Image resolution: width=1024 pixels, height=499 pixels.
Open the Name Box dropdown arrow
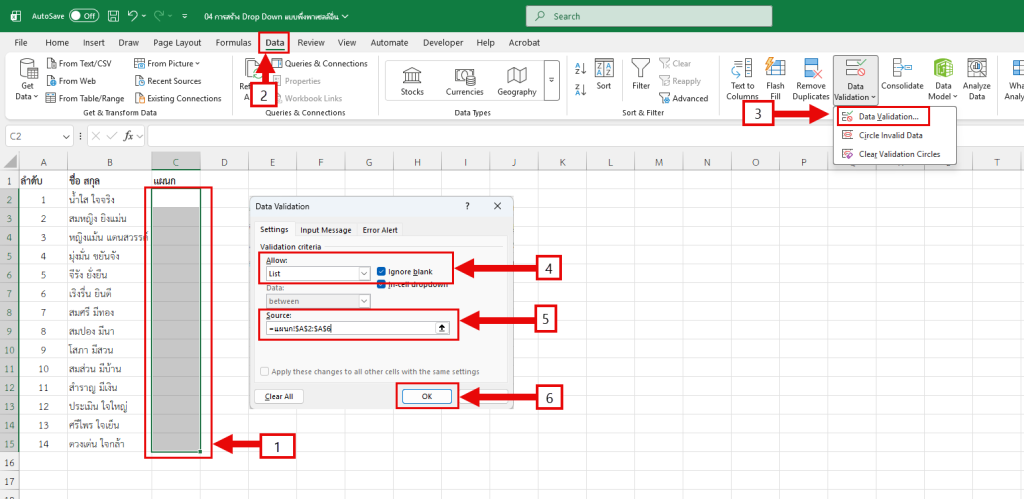click(66, 137)
